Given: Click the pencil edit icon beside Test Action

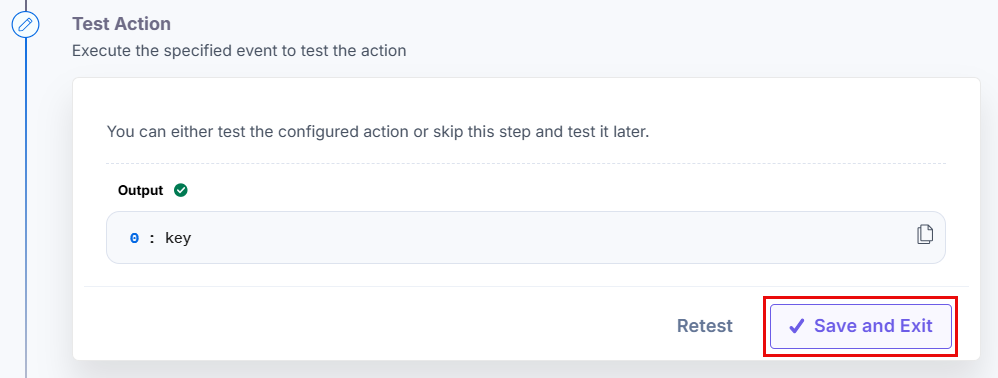Looking at the screenshot, I should point(25,25).
